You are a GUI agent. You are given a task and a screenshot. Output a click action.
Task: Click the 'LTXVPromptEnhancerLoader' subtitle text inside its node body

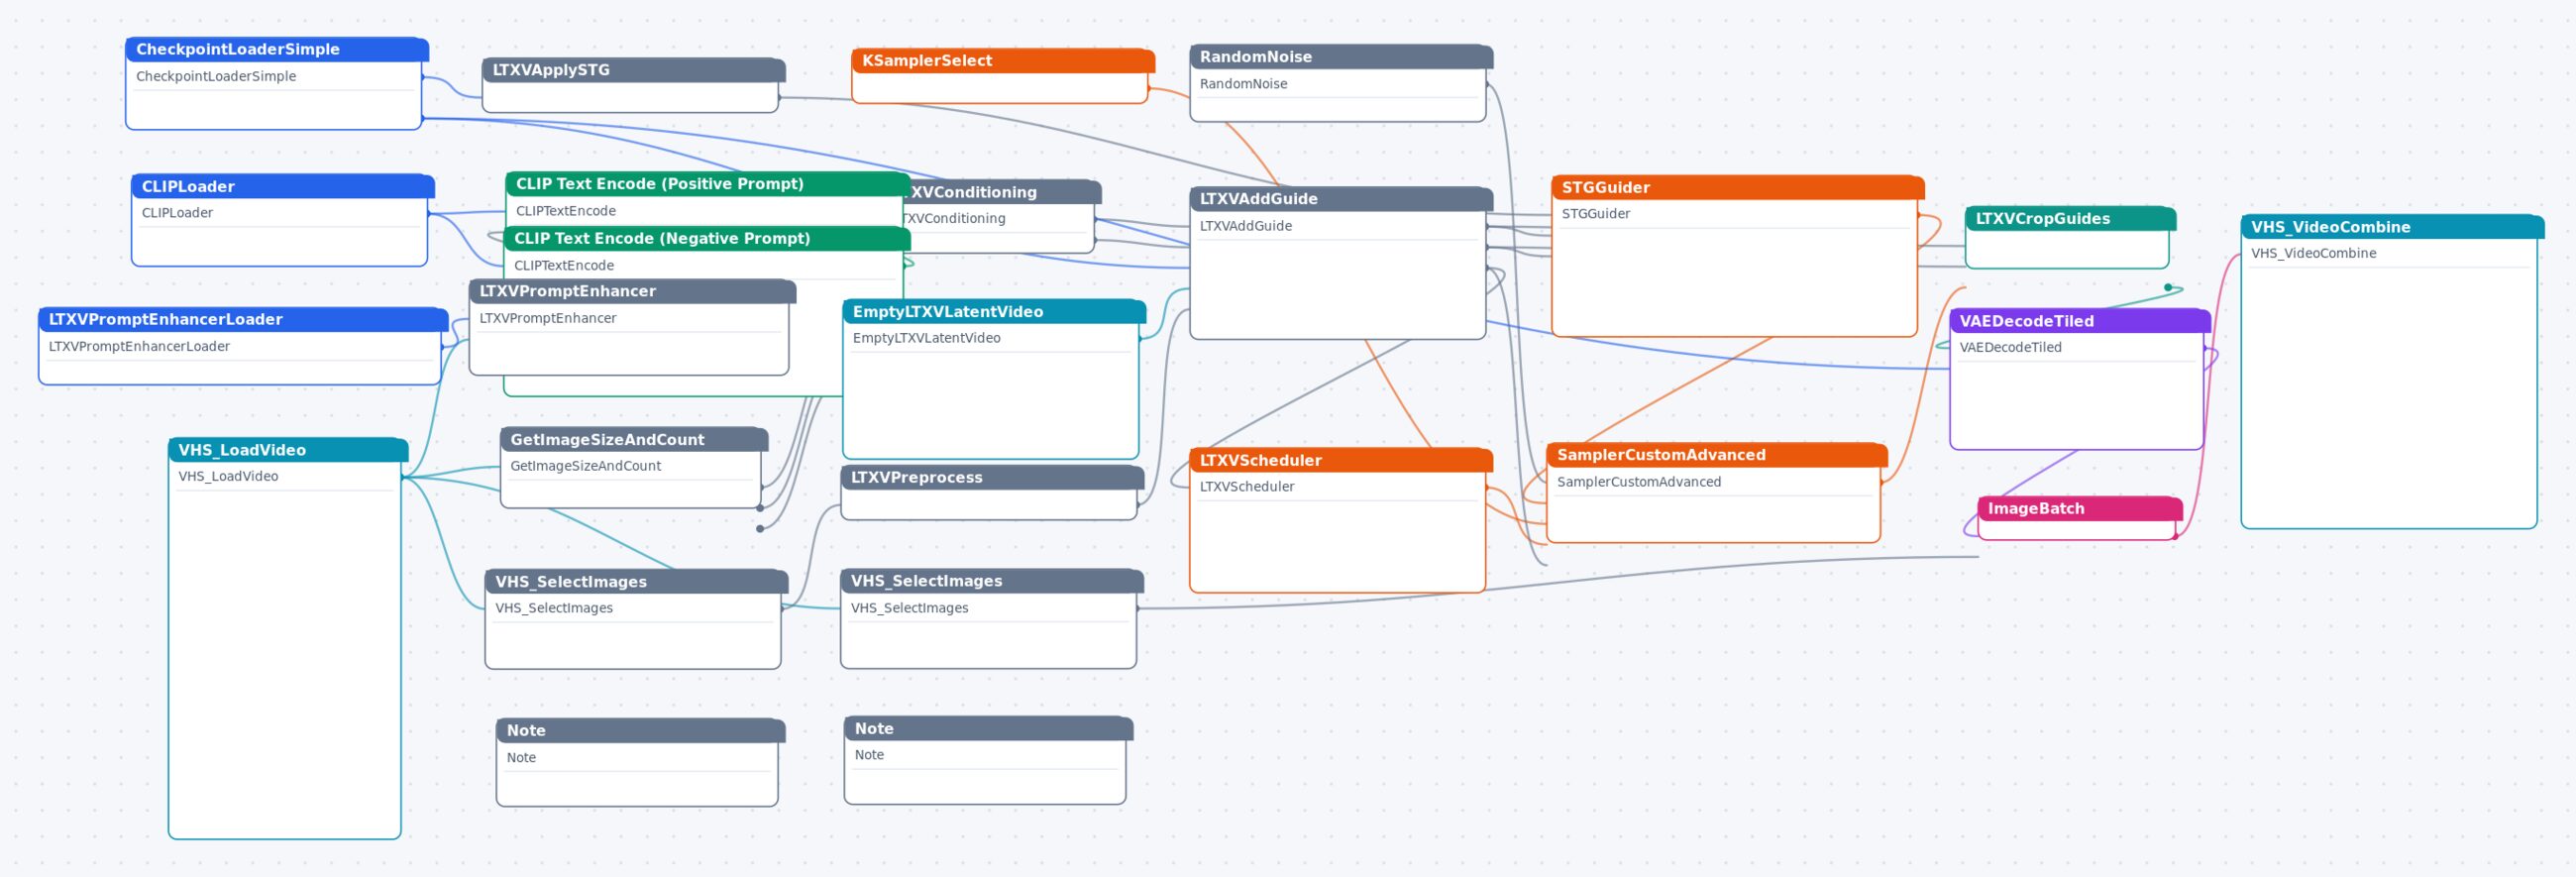tap(139, 346)
